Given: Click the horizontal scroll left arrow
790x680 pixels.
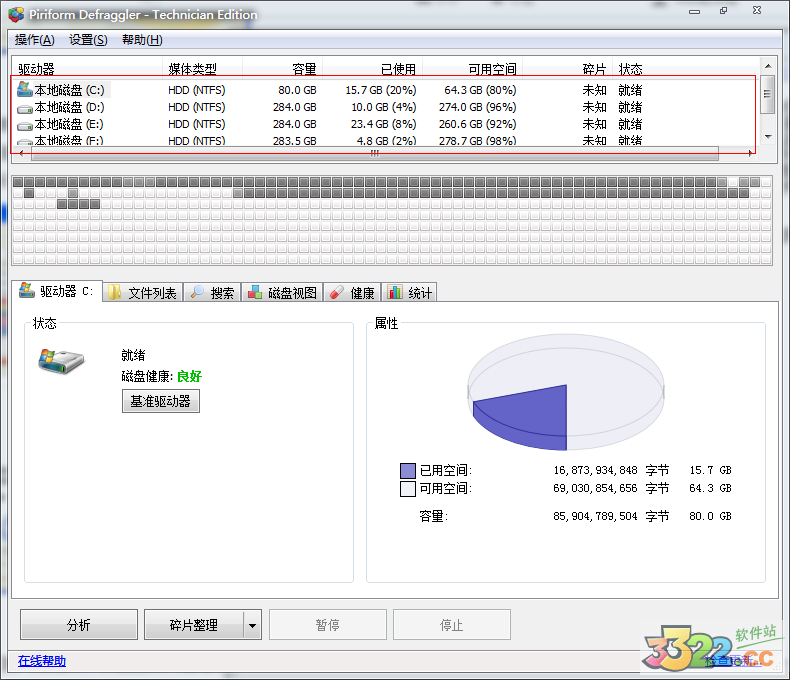Looking at the screenshot, I should 21,154.
